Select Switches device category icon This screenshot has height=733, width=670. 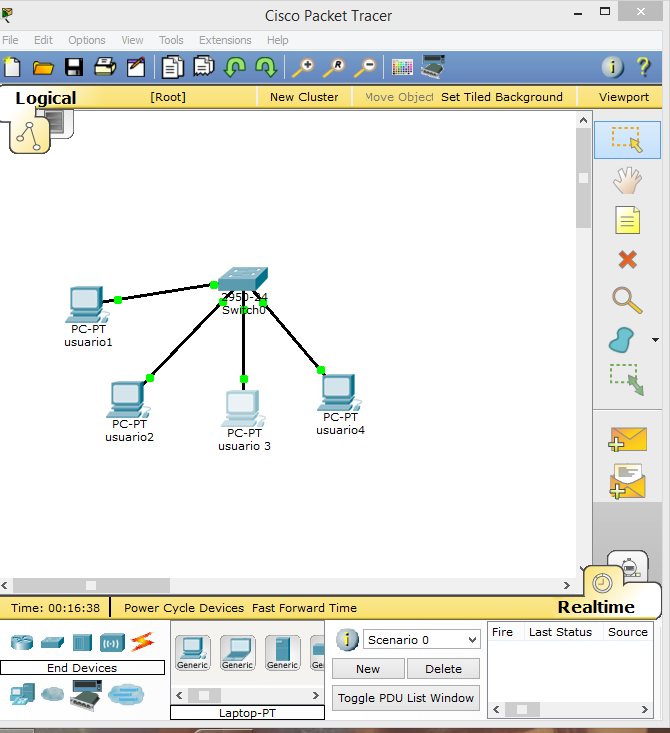(x=52, y=643)
